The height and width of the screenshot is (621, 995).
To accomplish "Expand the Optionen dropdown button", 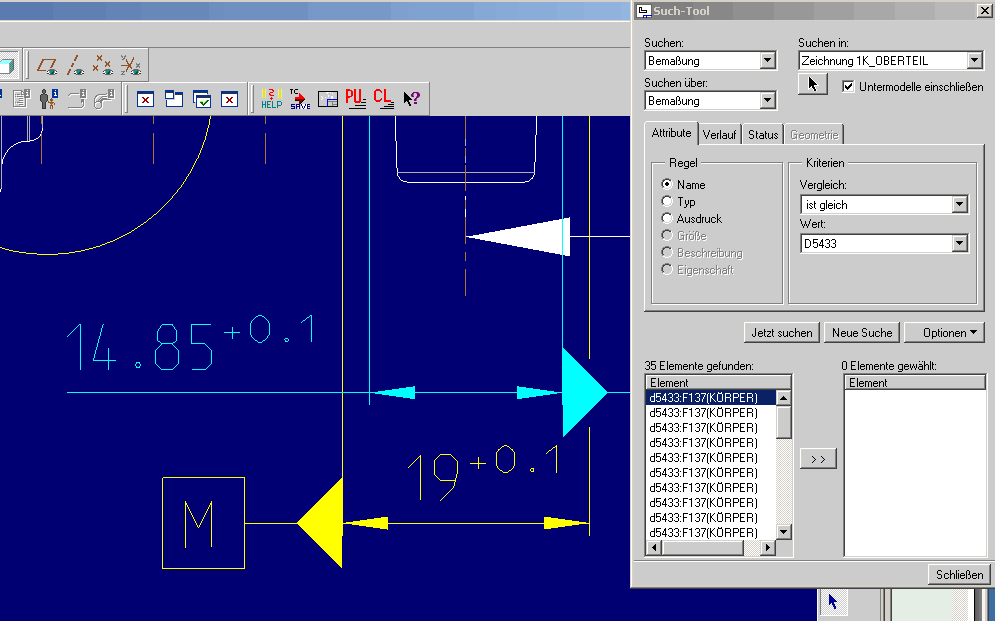I will coord(944,332).
